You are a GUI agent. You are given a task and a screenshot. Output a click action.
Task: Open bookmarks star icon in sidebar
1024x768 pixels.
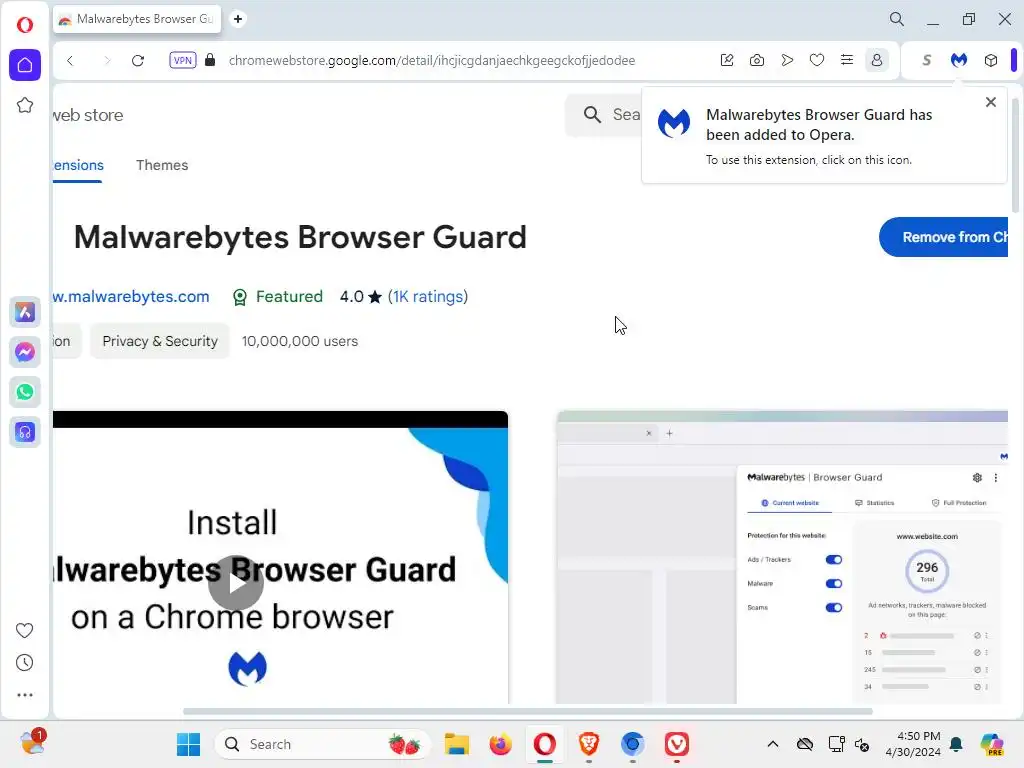25,105
